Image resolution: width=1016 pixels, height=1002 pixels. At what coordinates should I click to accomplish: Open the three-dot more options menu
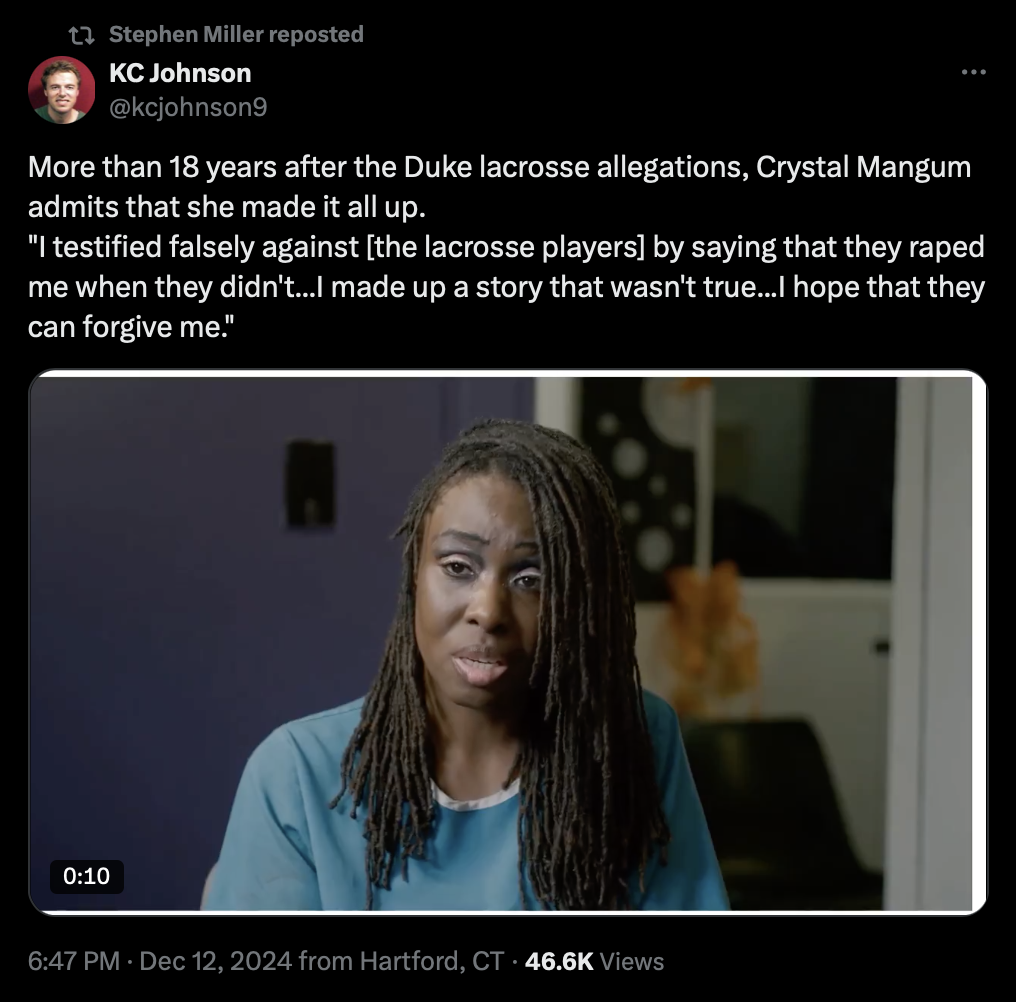[x=973, y=72]
